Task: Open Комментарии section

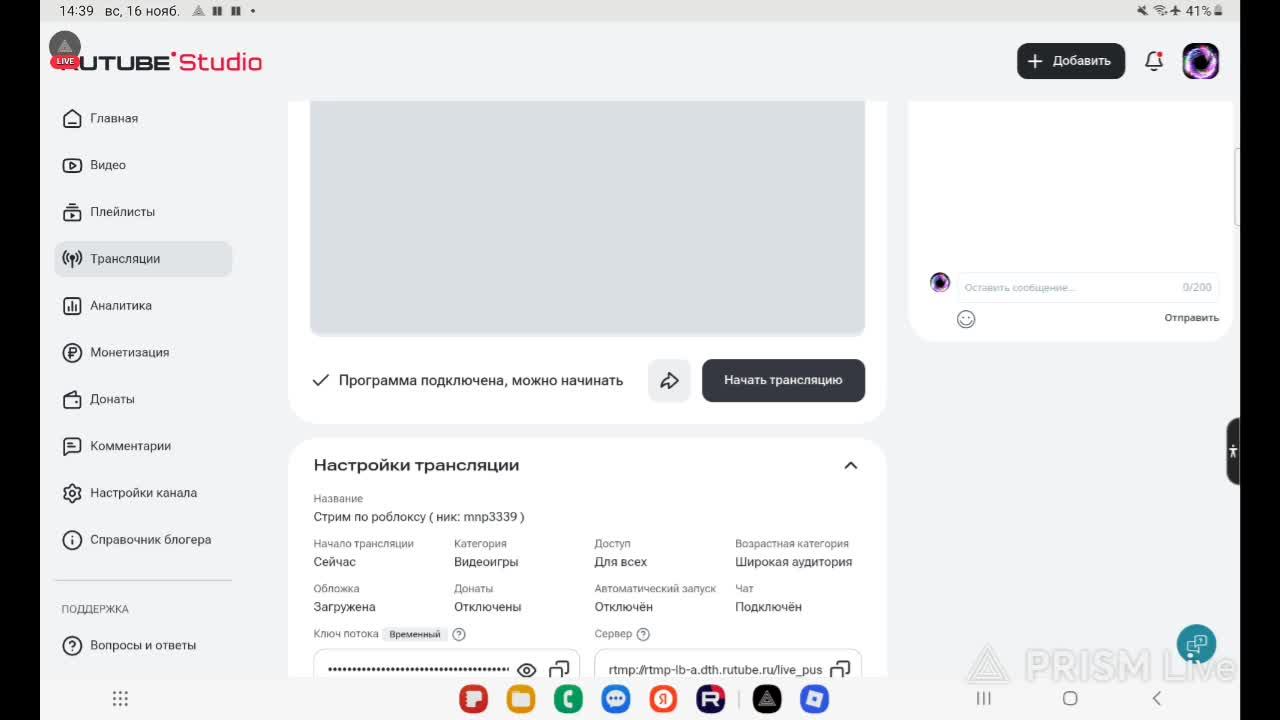Action: point(130,446)
